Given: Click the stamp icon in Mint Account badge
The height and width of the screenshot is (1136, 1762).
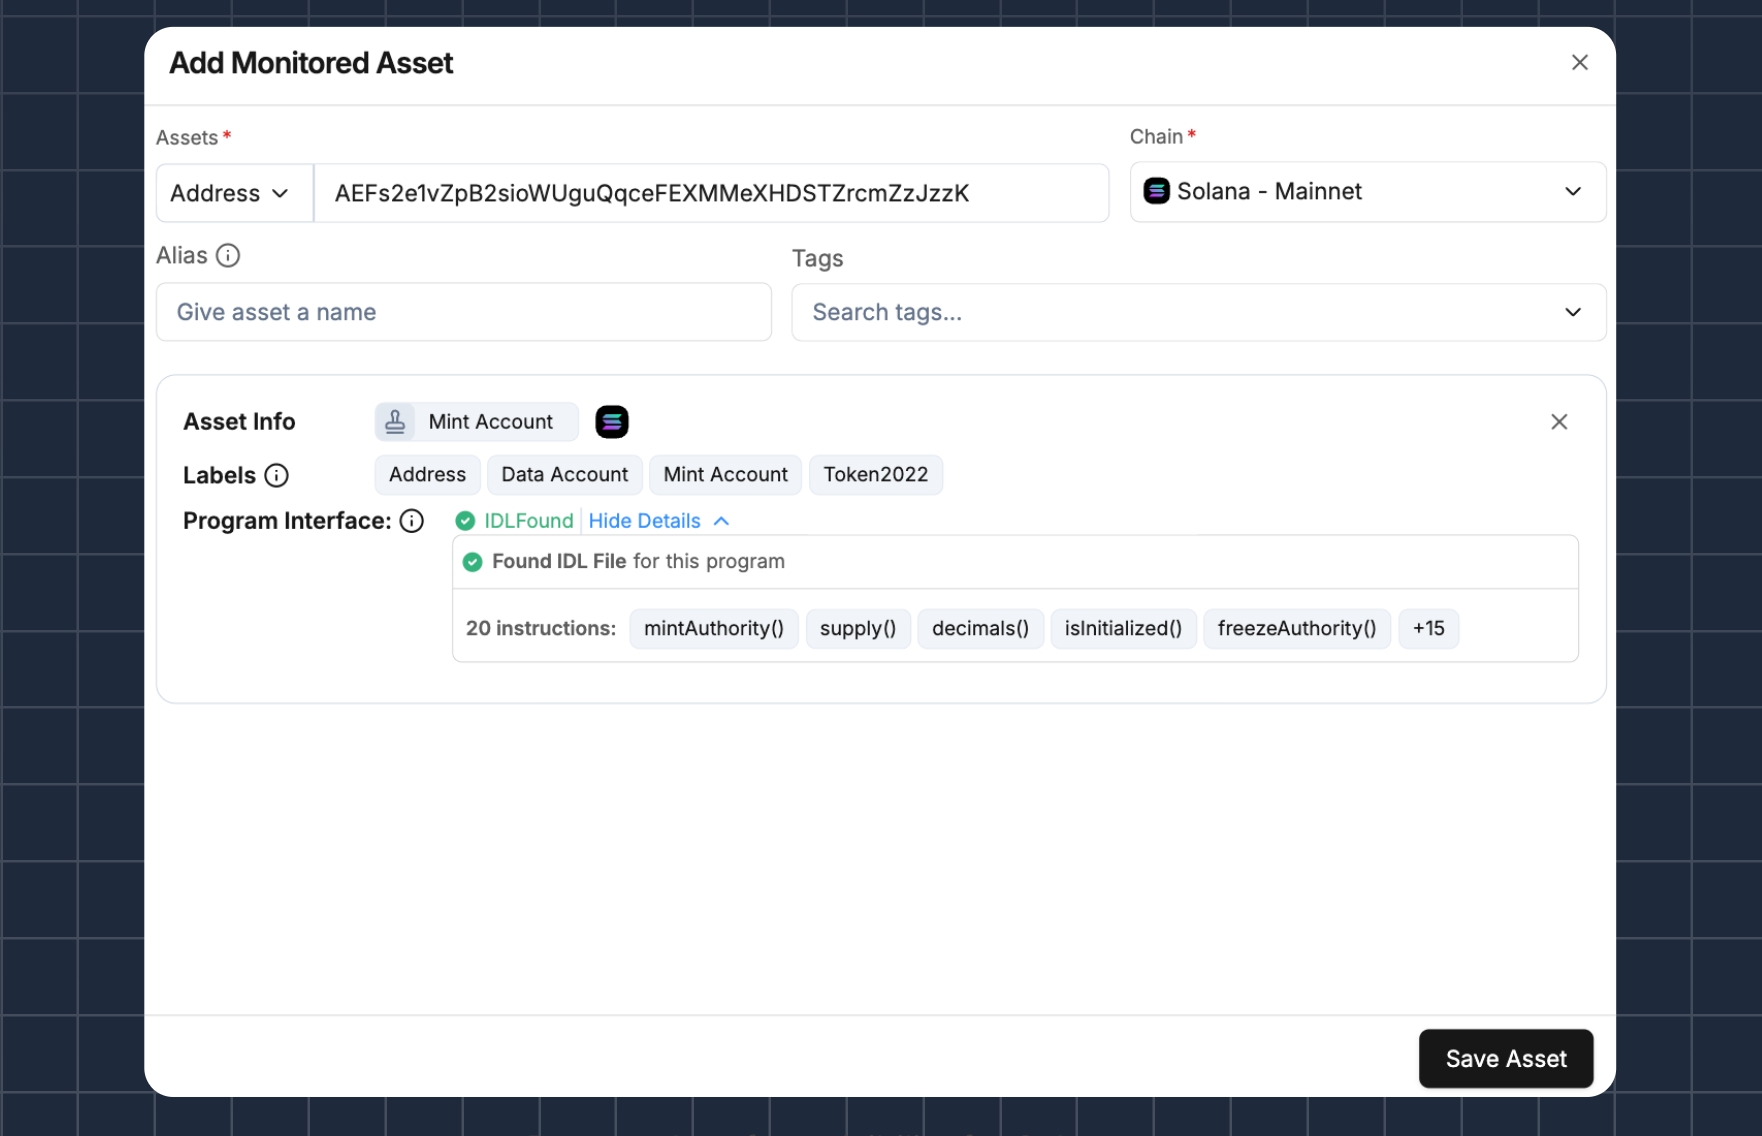Looking at the screenshot, I should [x=396, y=422].
